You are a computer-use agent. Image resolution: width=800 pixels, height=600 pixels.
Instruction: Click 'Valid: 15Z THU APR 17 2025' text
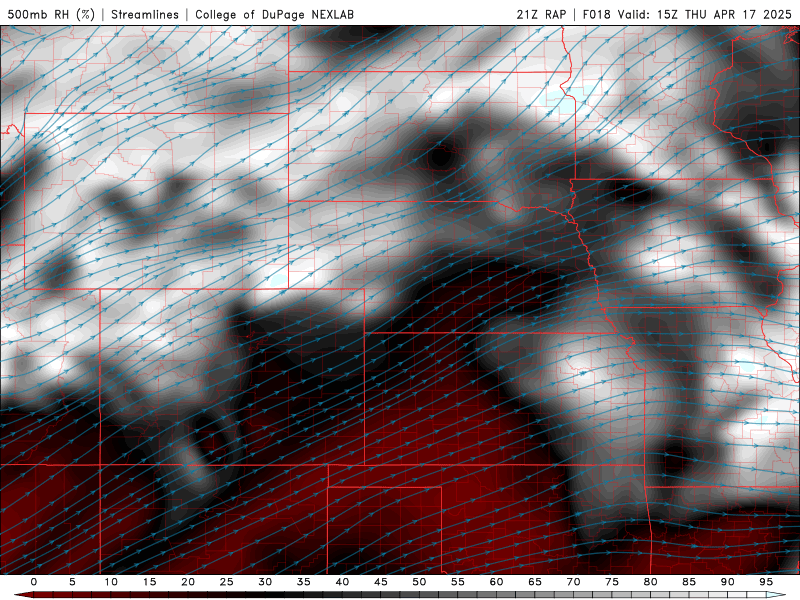click(705, 14)
